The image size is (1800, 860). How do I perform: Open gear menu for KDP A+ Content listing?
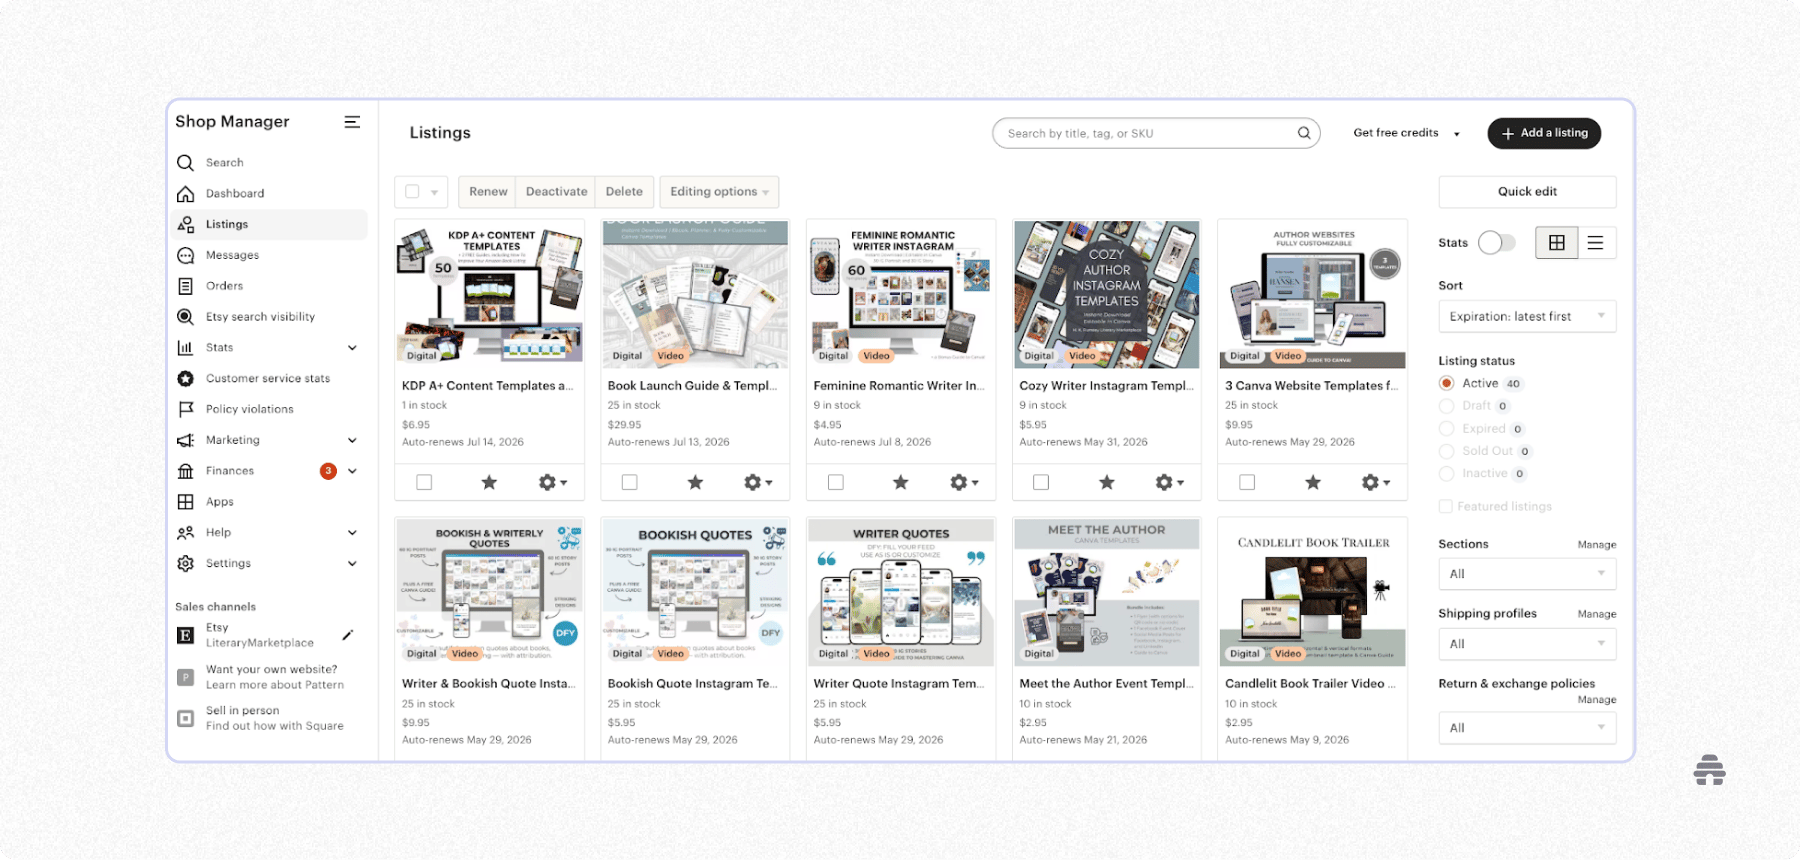click(553, 483)
